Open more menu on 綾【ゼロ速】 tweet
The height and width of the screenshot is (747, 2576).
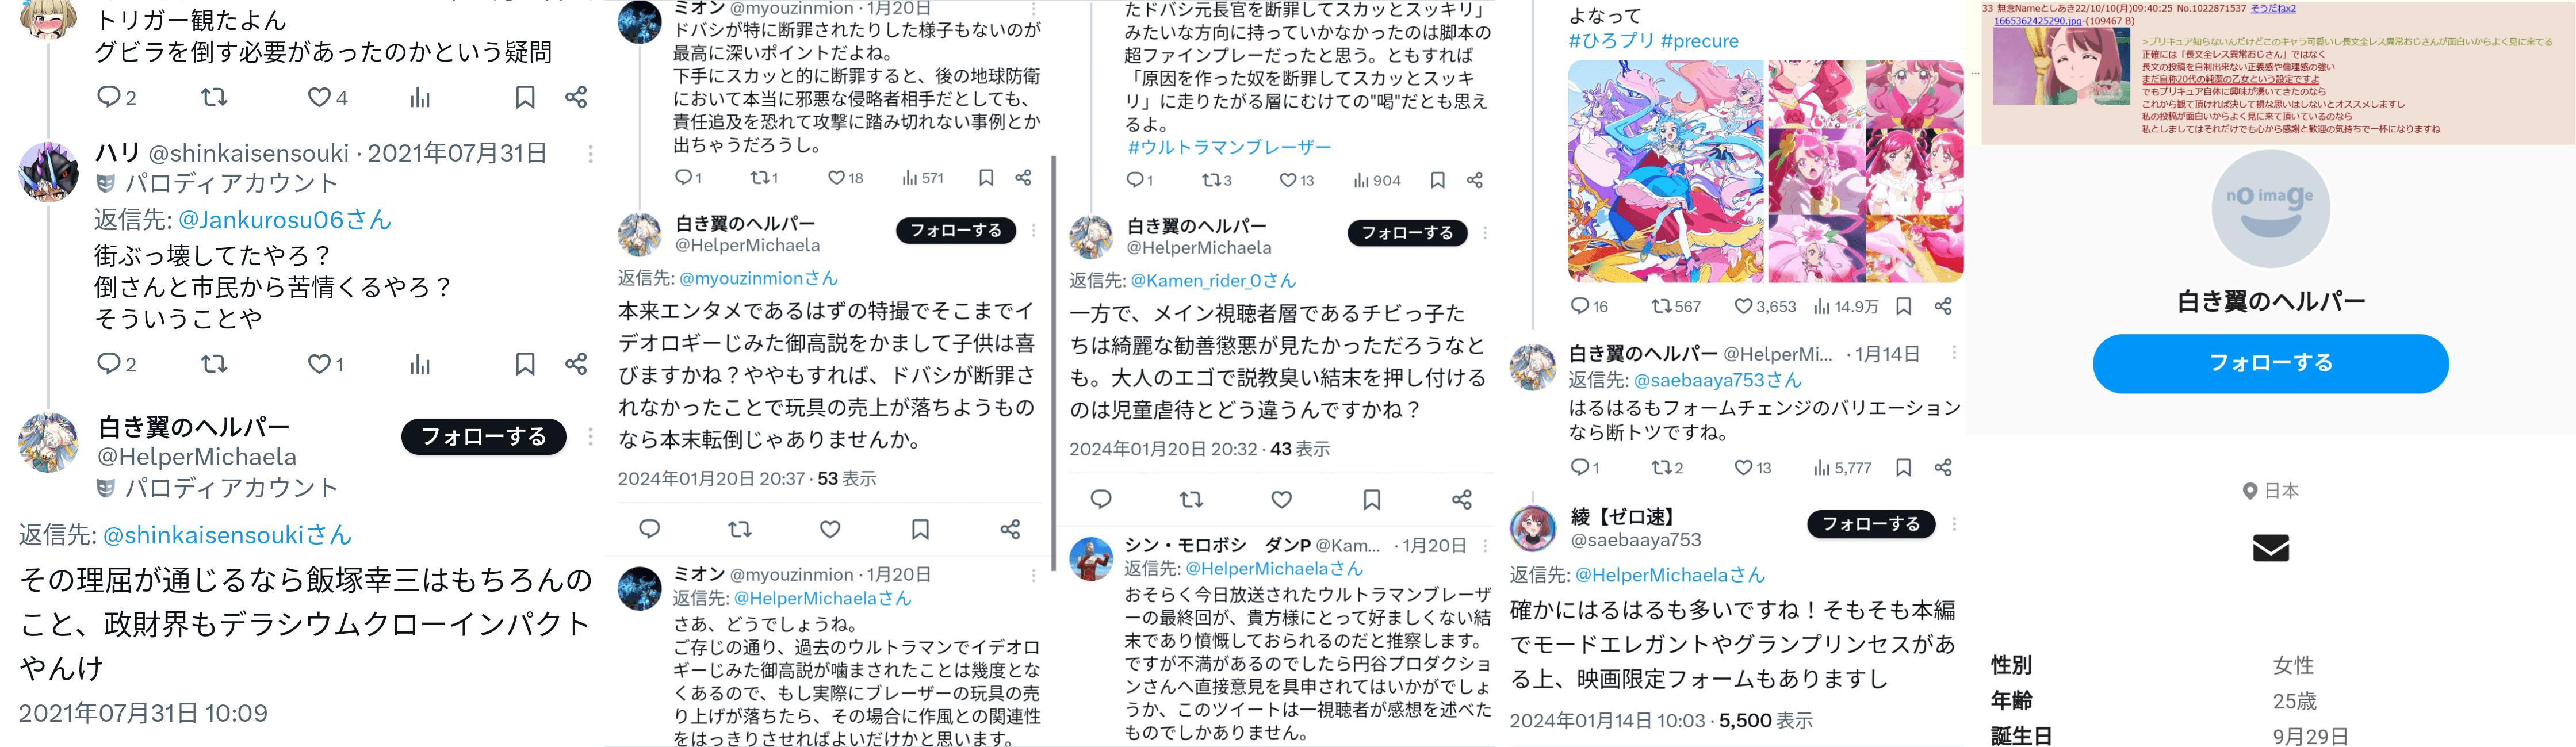pos(1954,524)
